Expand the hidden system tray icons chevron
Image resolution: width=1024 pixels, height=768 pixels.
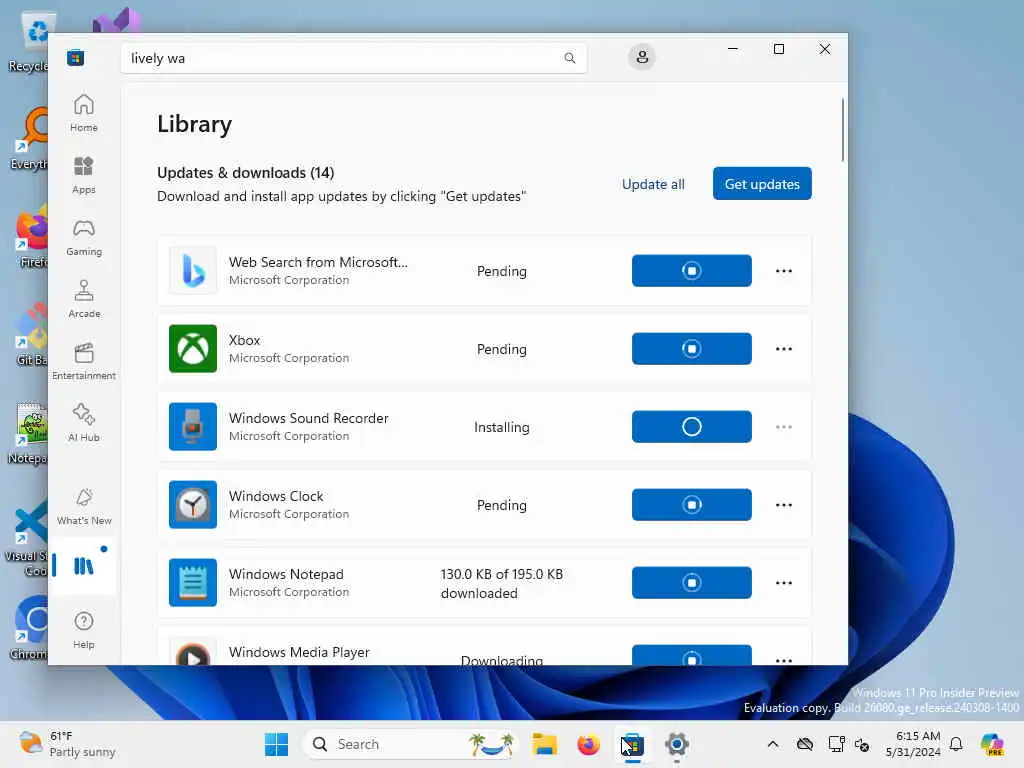point(773,744)
